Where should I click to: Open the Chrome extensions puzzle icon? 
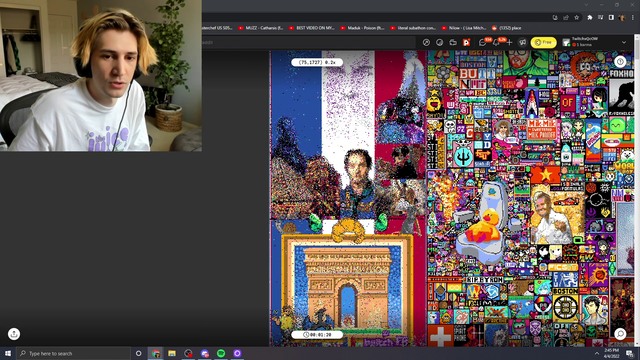[589, 18]
